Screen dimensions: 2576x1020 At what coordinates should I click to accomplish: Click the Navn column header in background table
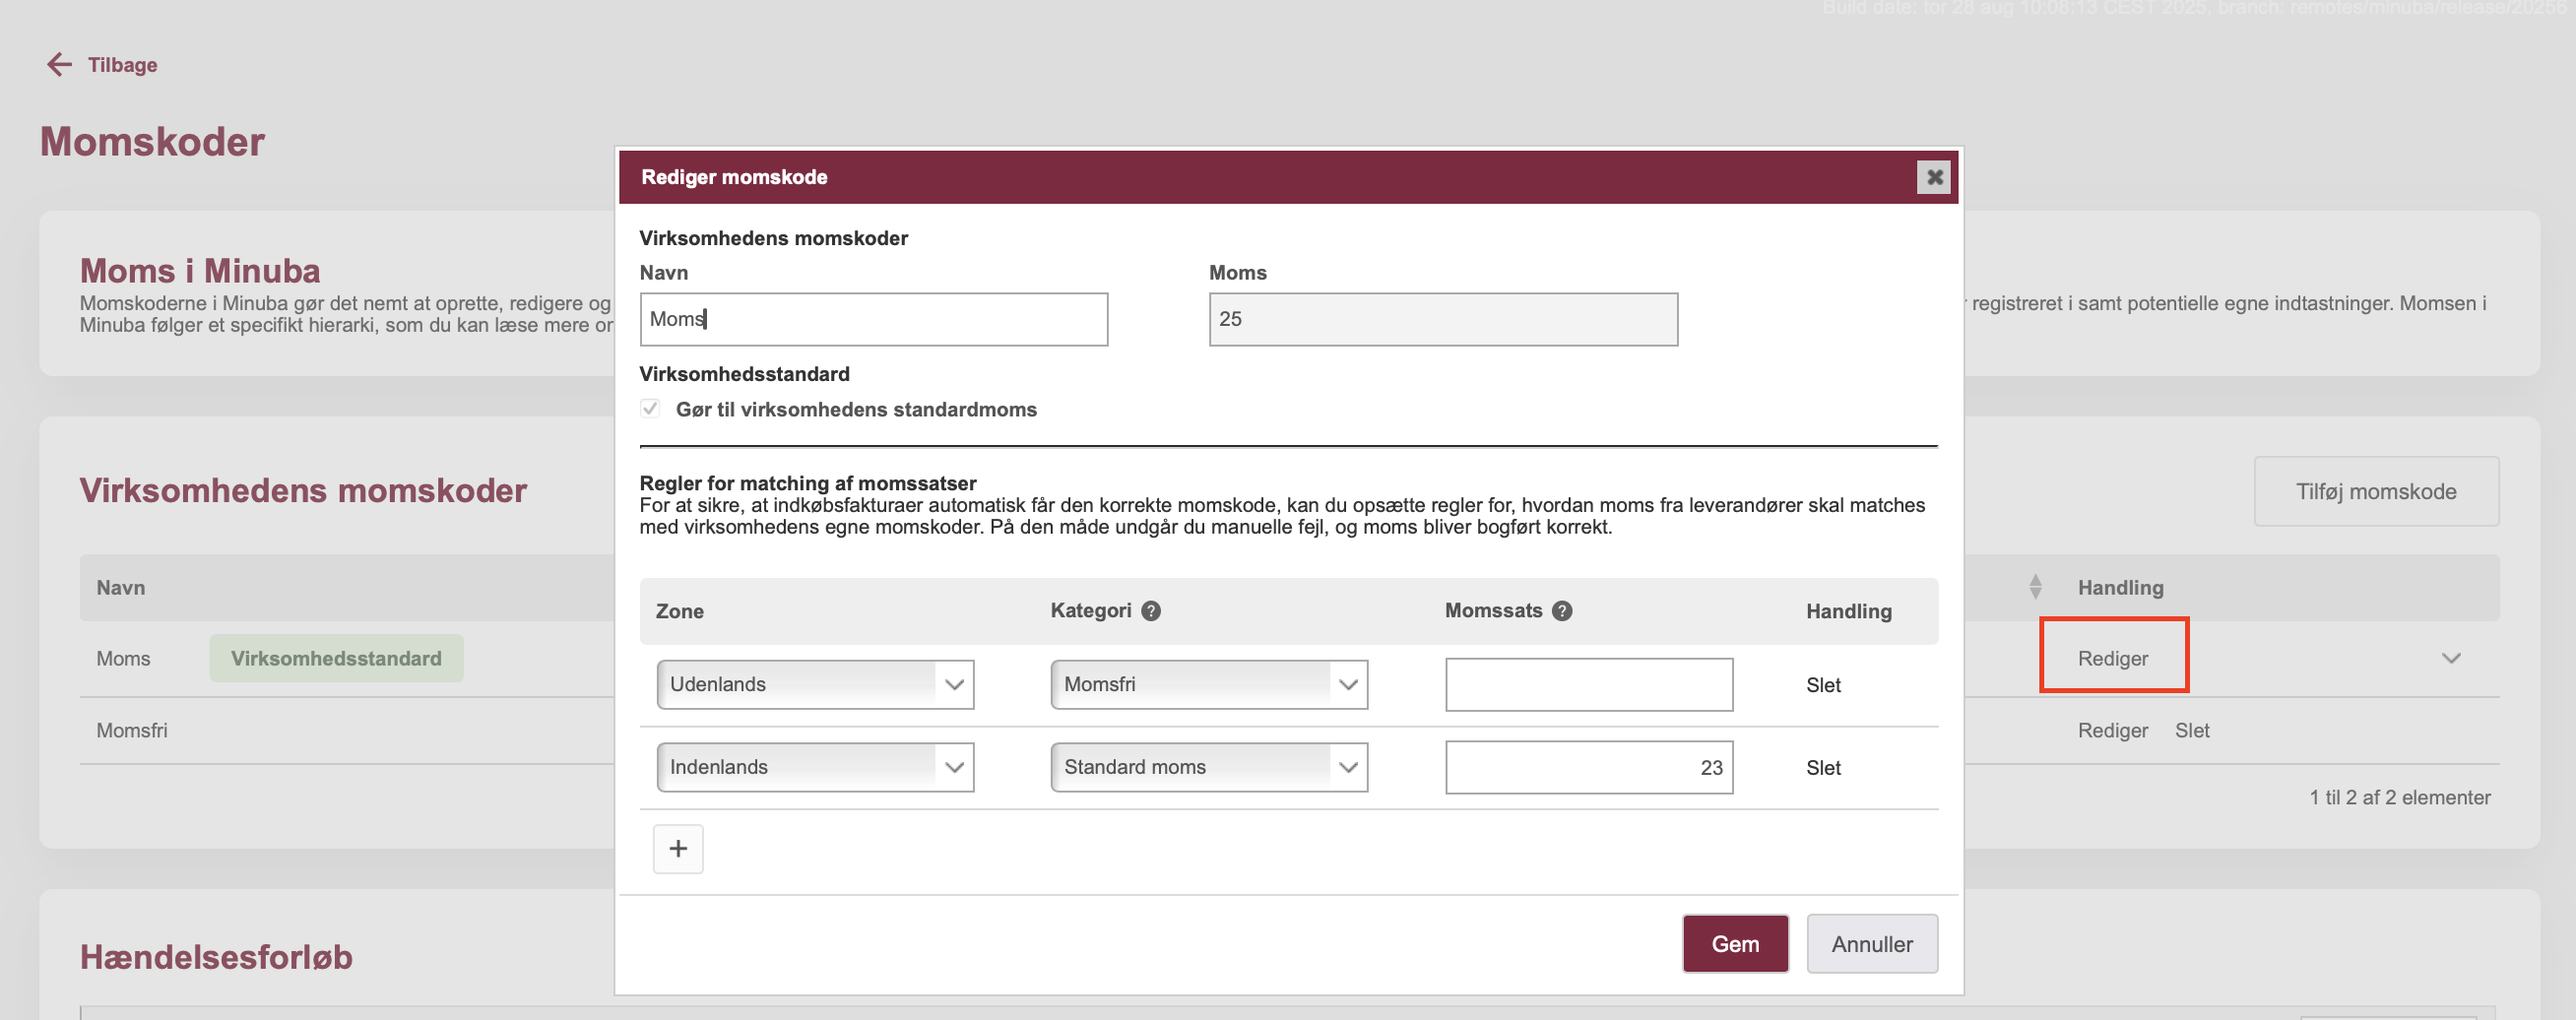121,587
